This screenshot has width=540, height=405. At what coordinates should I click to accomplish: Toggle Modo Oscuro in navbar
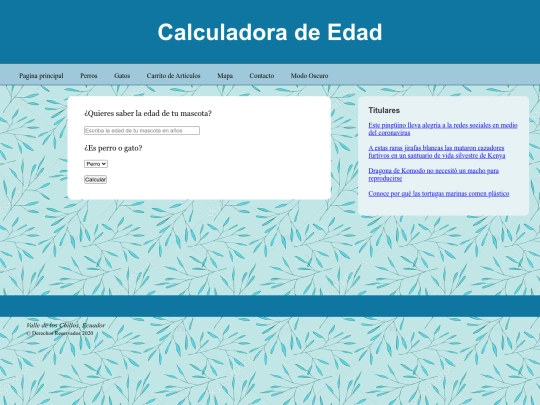[x=309, y=76]
